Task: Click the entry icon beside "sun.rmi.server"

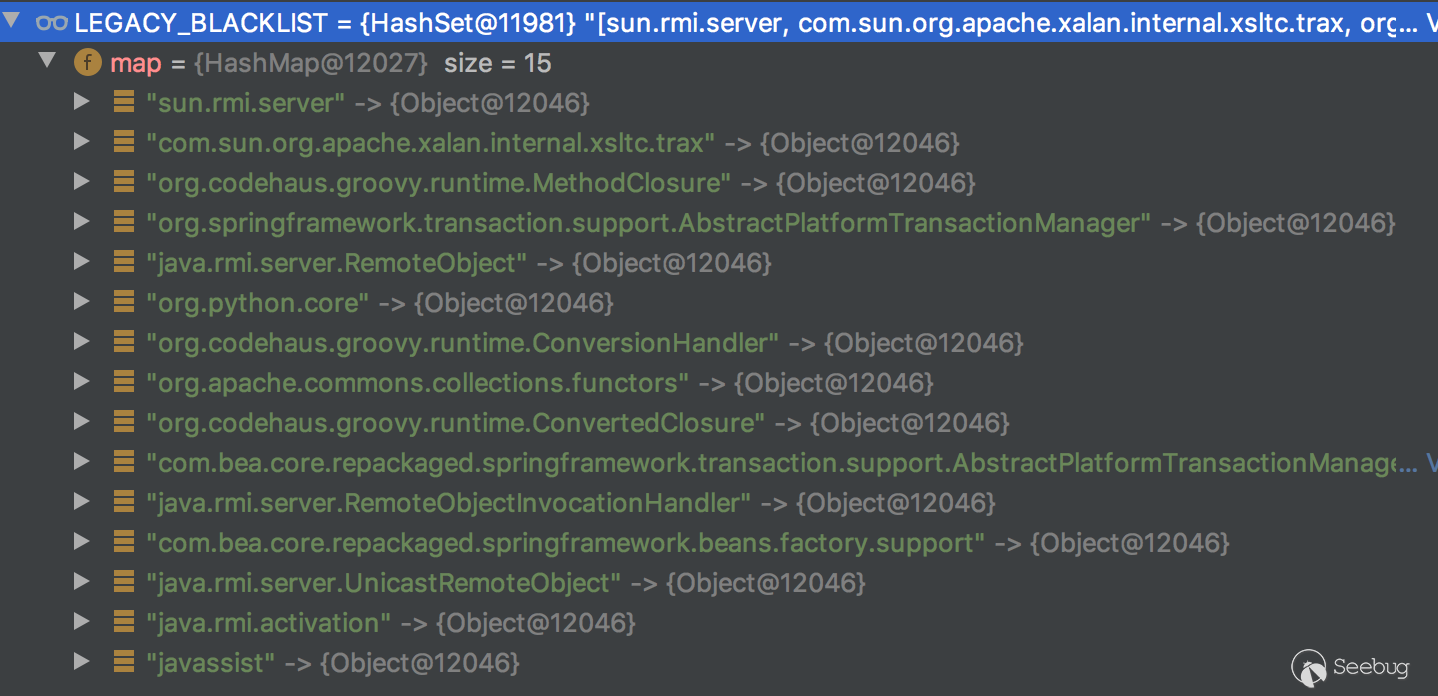Action: (124, 102)
